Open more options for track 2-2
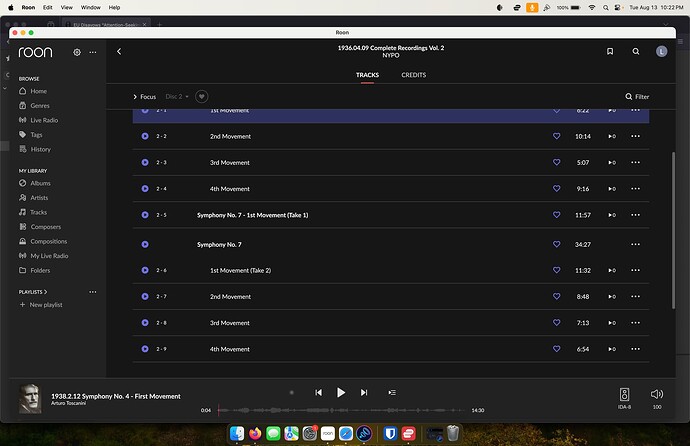Viewport: 690px width, 446px height. [x=635, y=136]
